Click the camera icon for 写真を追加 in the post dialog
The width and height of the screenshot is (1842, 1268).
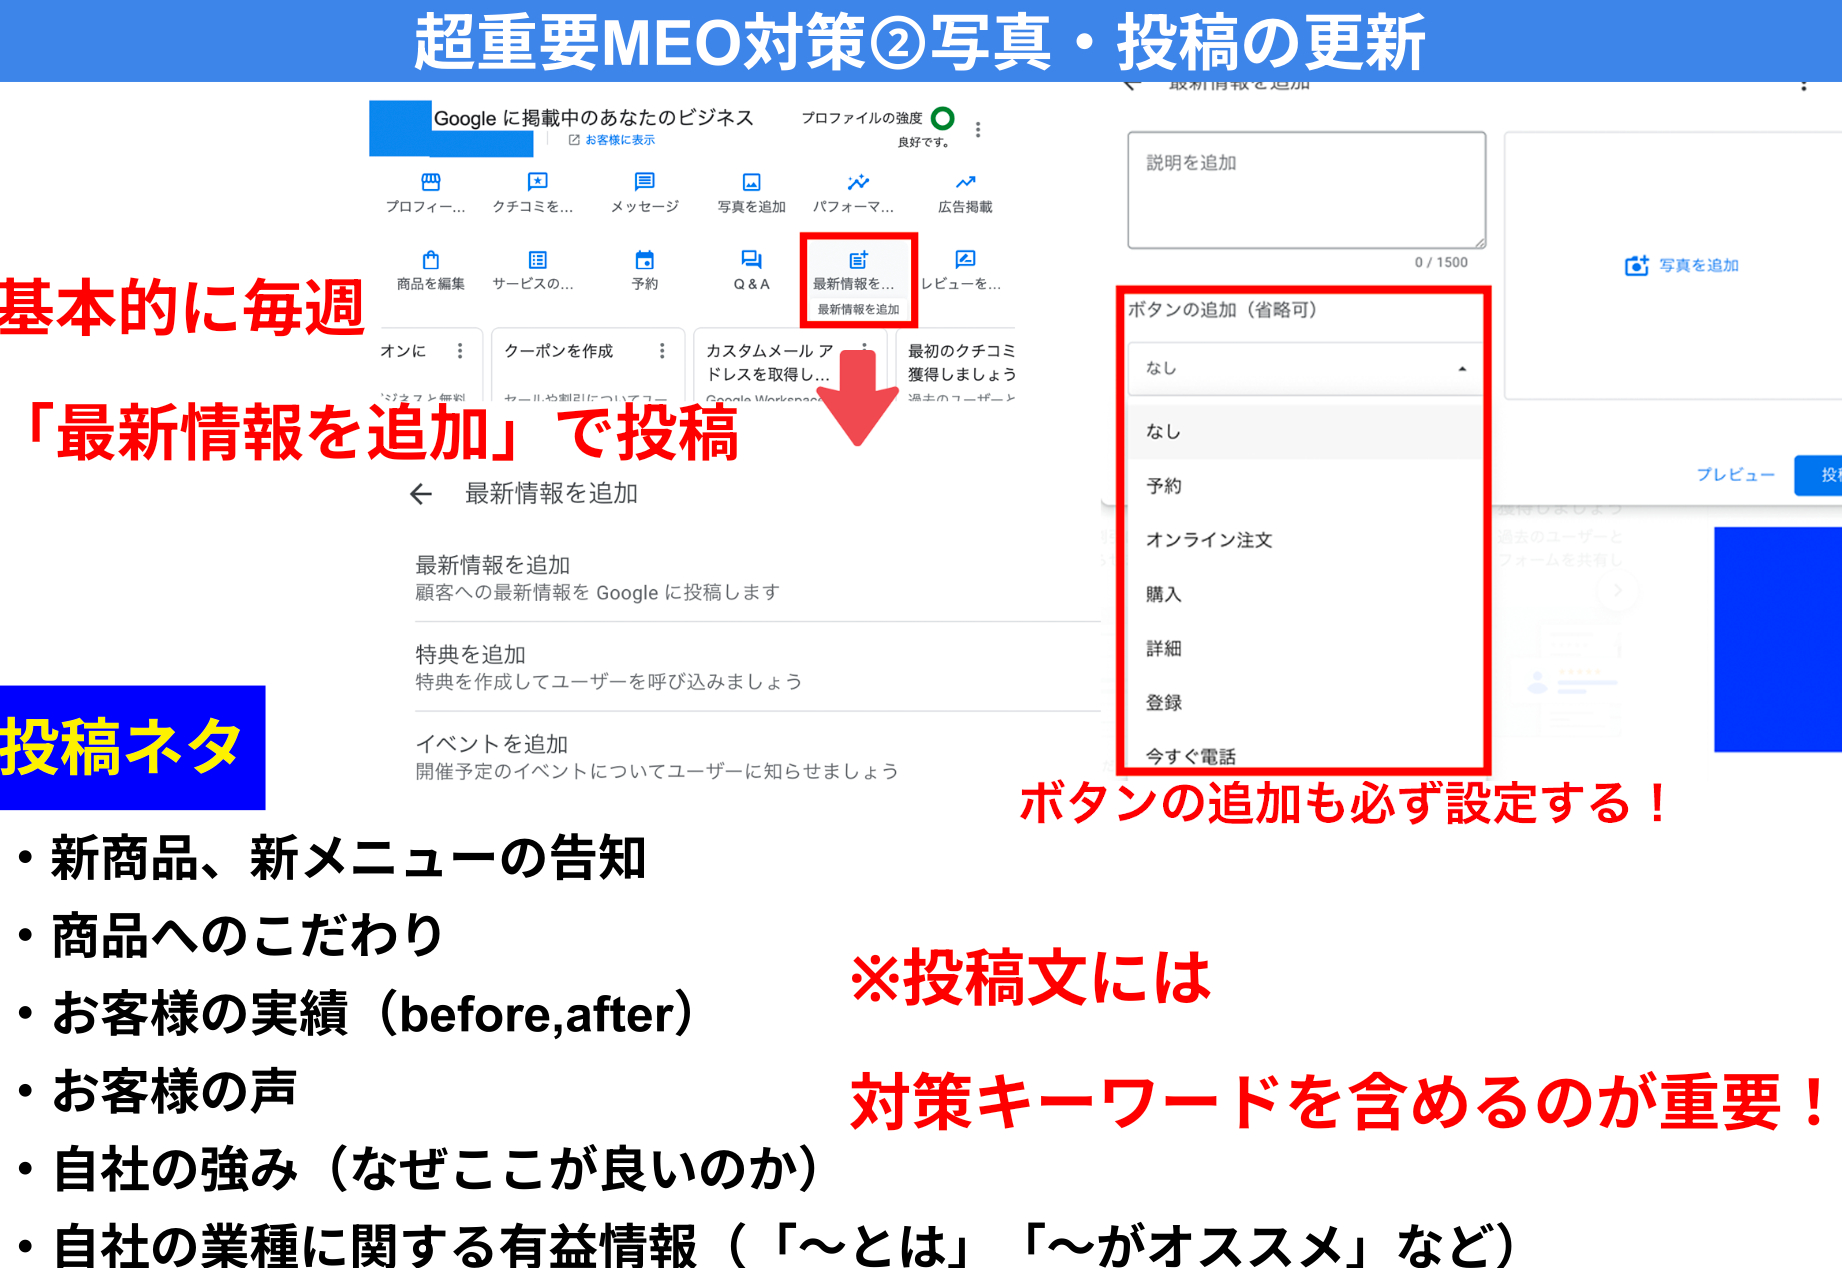pos(1636,265)
